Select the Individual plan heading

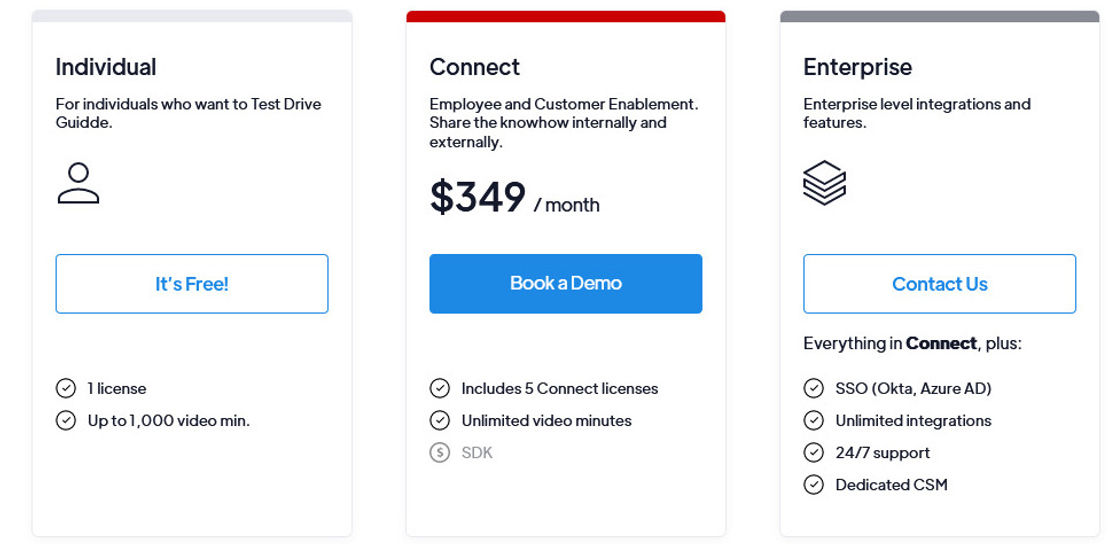[x=106, y=67]
